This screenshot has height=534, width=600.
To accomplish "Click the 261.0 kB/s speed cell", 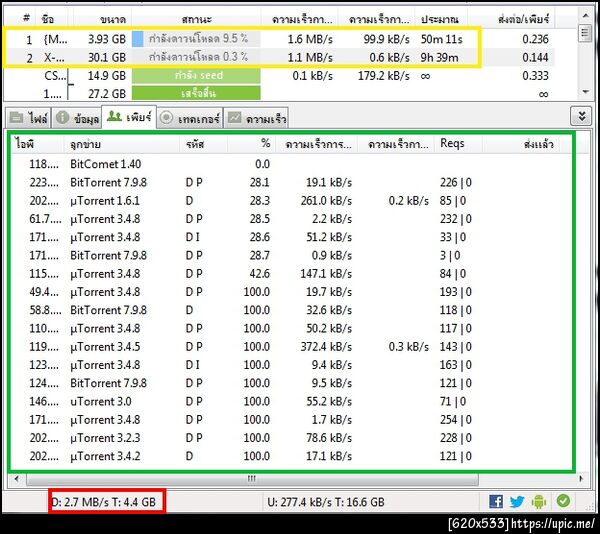I will [x=326, y=201].
